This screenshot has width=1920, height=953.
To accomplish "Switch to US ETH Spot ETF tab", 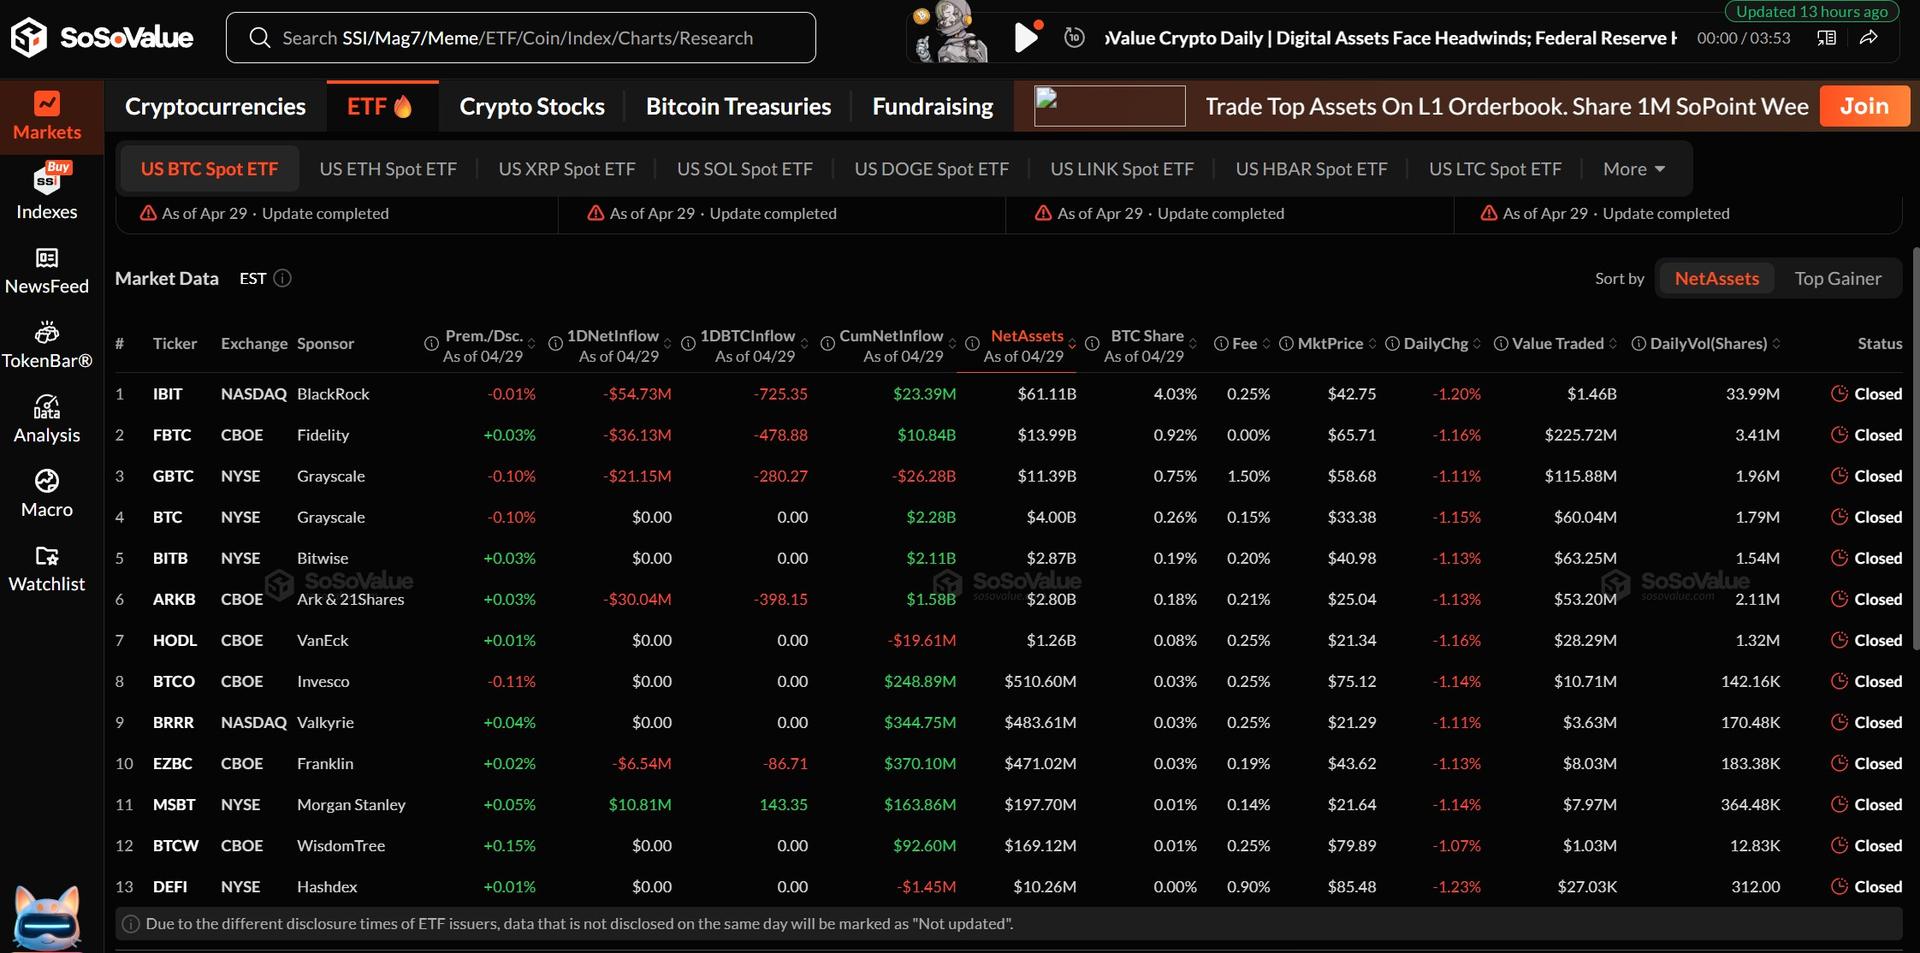I will click(388, 169).
